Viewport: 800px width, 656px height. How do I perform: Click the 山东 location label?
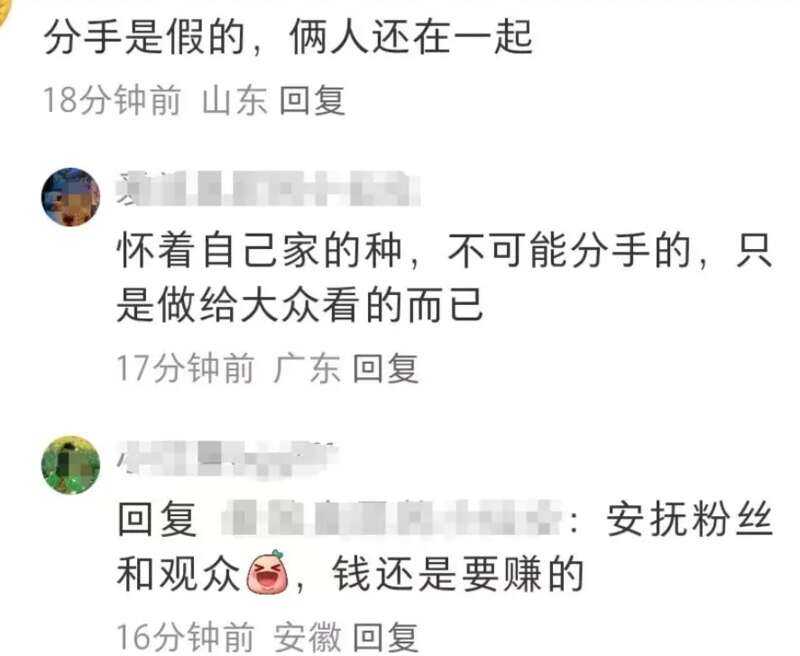235,100
